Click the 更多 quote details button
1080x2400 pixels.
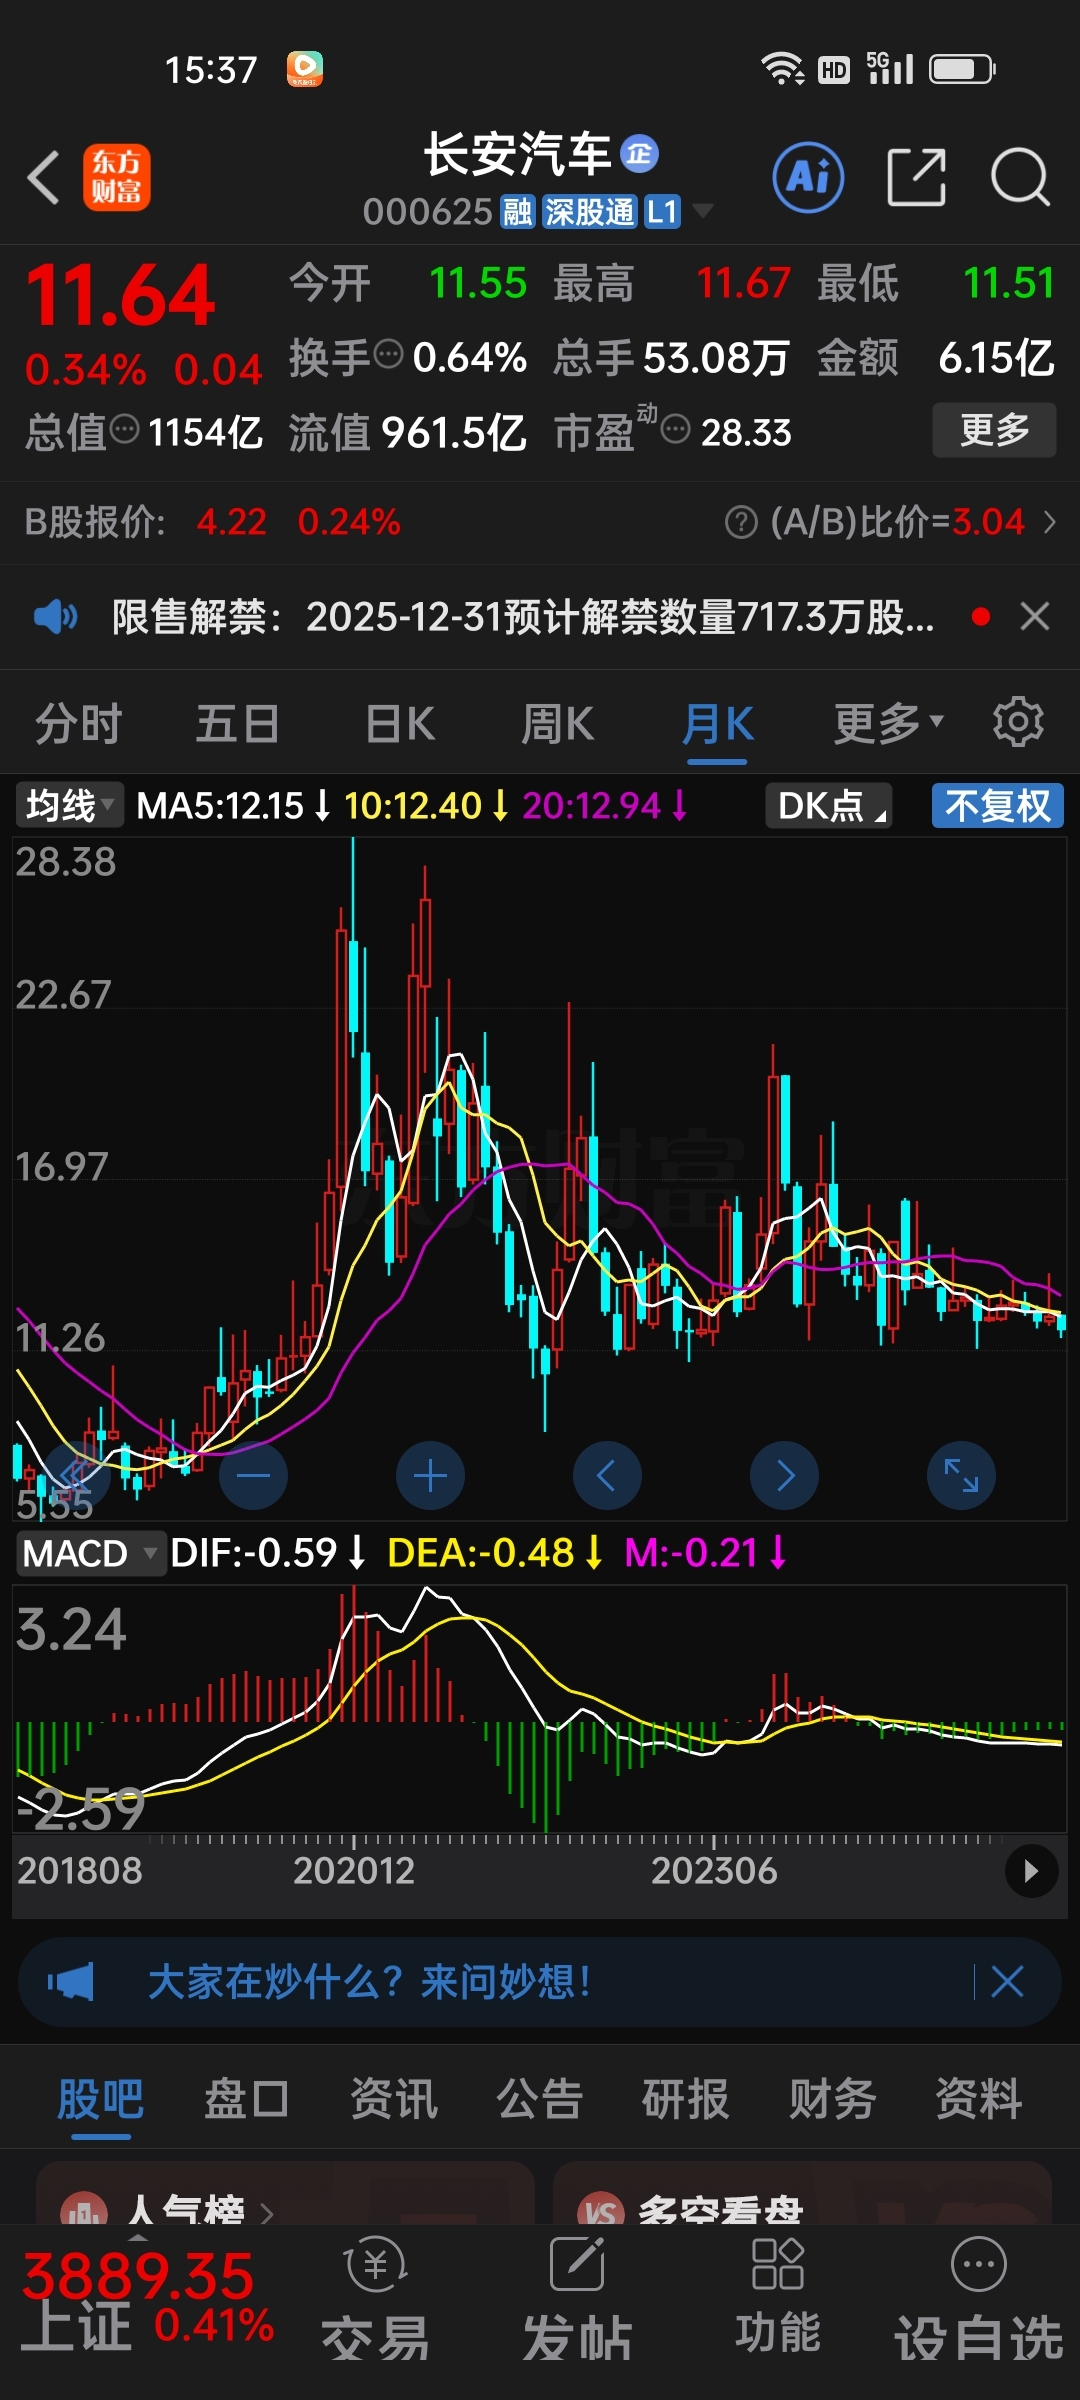pyautogui.click(x=994, y=430)
